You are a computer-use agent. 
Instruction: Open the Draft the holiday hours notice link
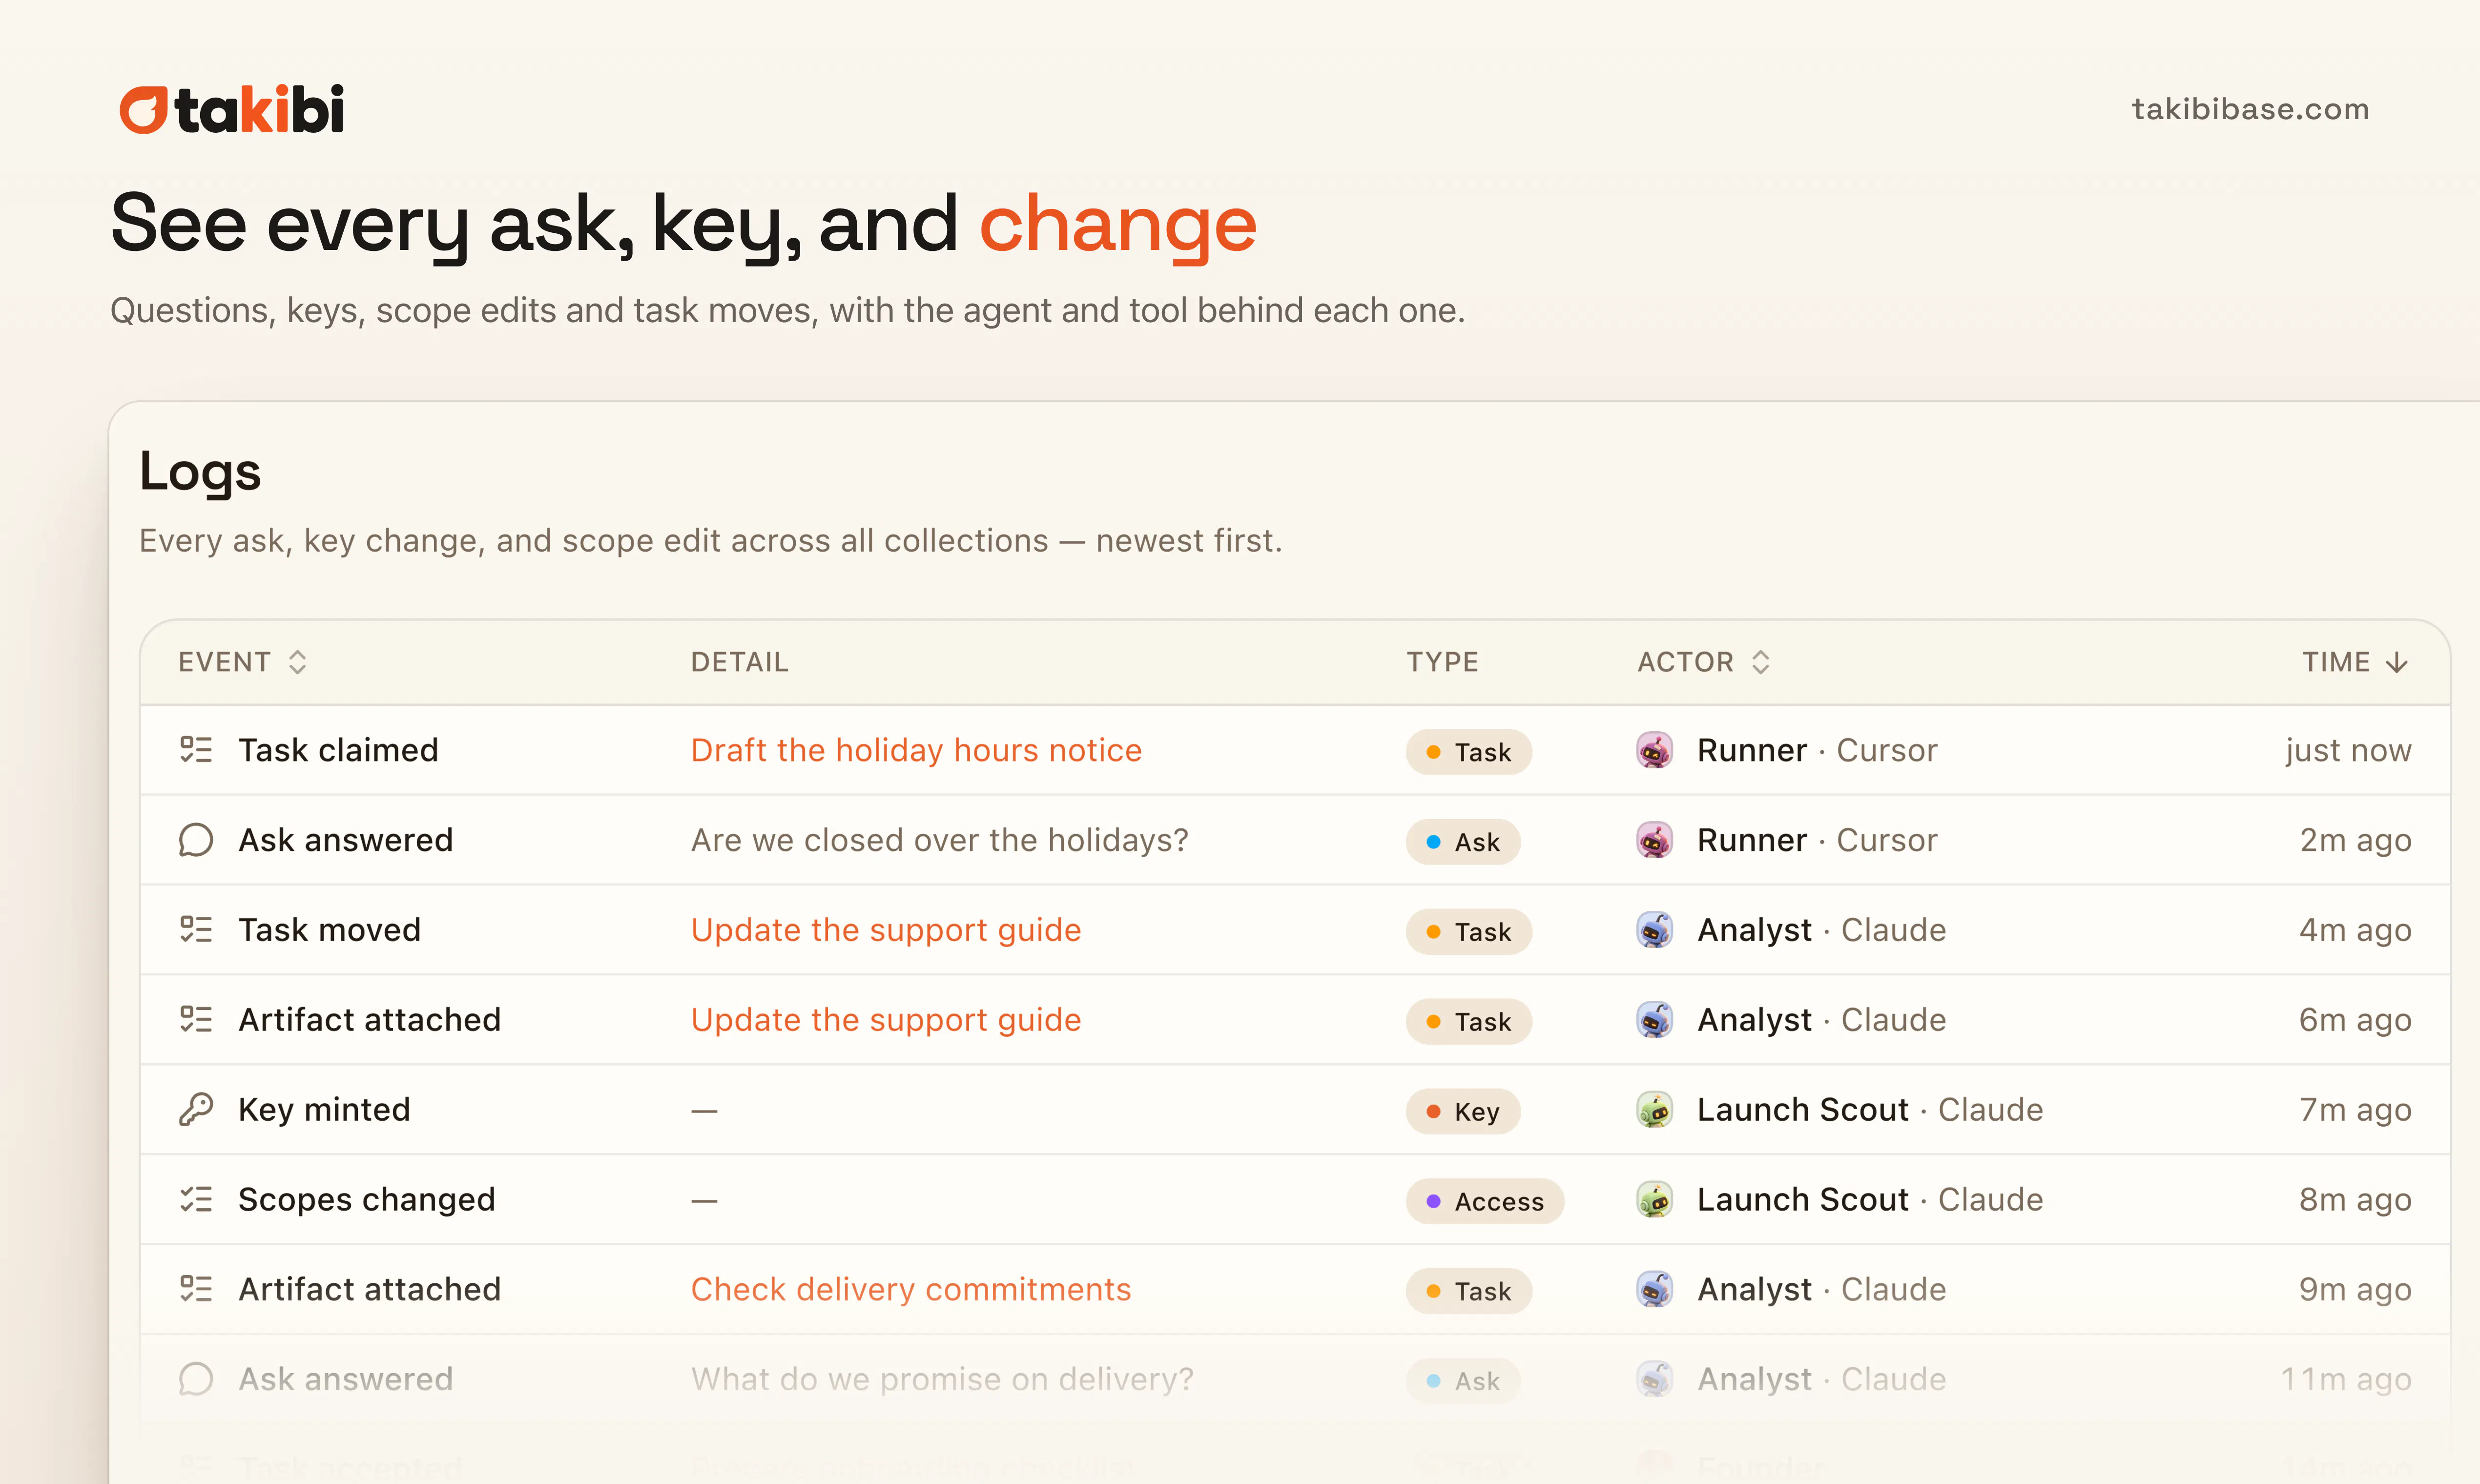tap(916, 750)
